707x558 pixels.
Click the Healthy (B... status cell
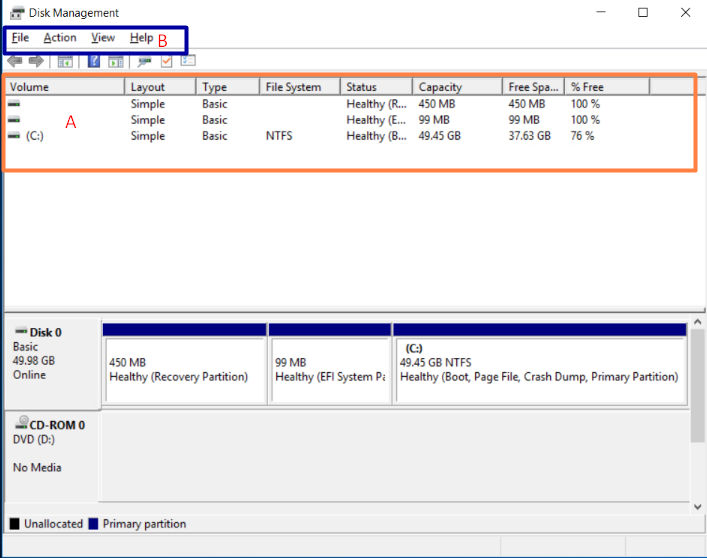(x=376, y=136)
